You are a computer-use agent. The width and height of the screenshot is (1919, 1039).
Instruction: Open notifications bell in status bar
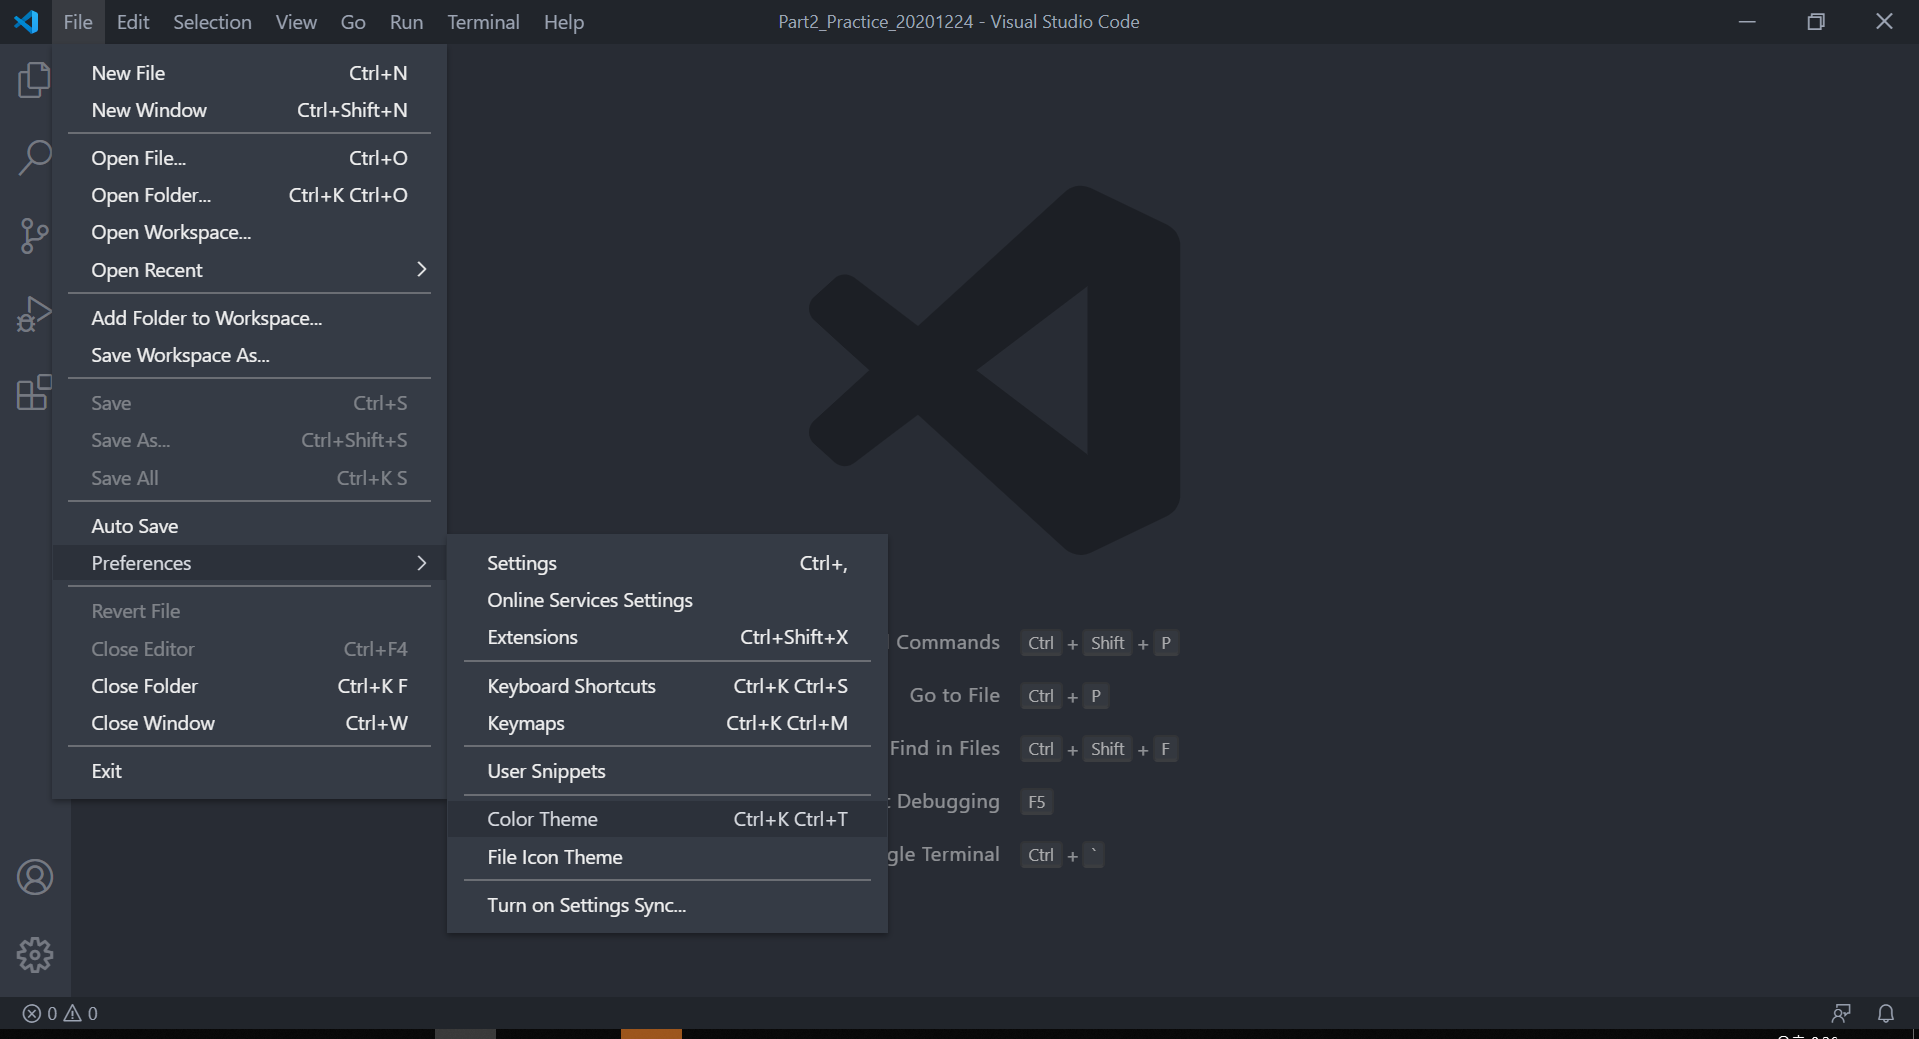tap(1885, 1013)
